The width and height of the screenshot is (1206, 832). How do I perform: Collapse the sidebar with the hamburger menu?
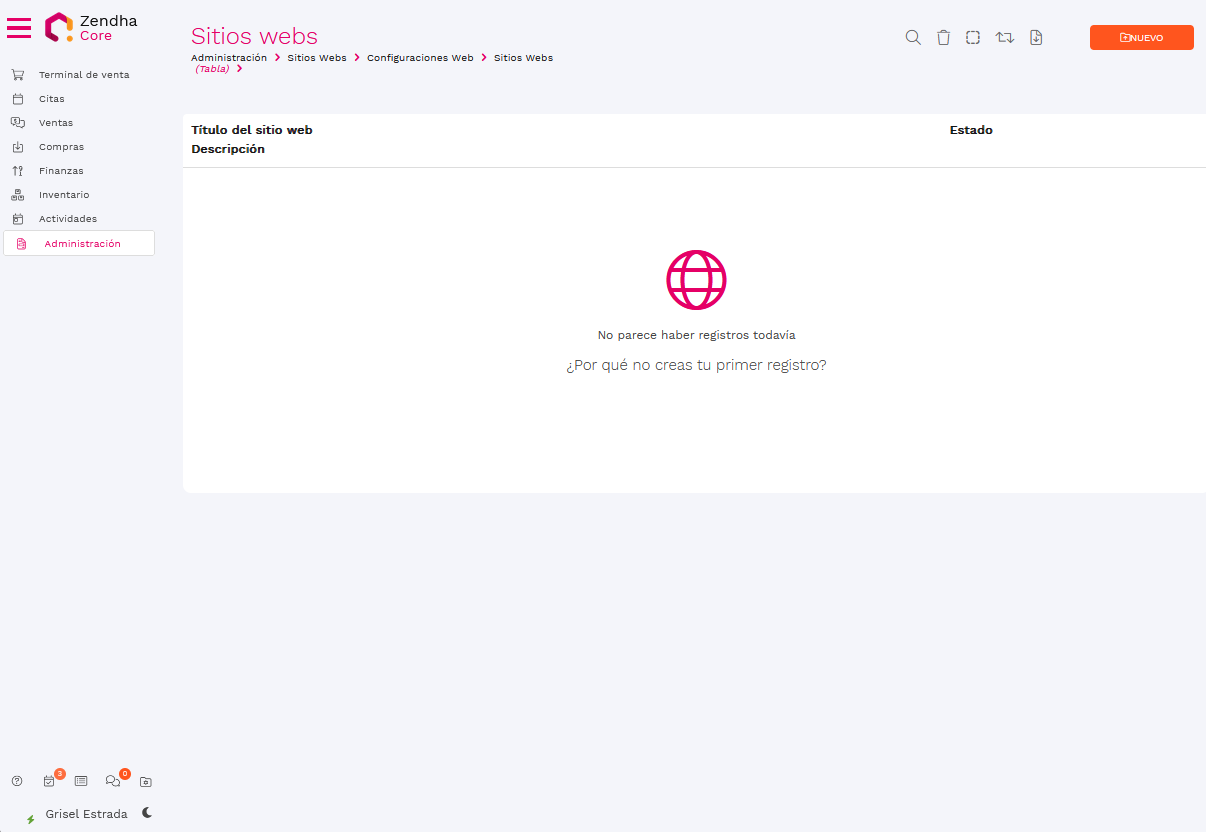coord(19,28)
